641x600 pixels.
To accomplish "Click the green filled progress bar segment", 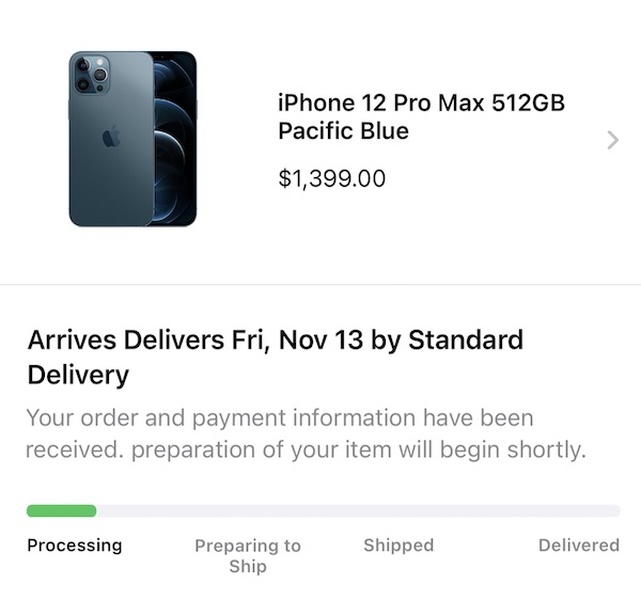I will coord(61,511).
